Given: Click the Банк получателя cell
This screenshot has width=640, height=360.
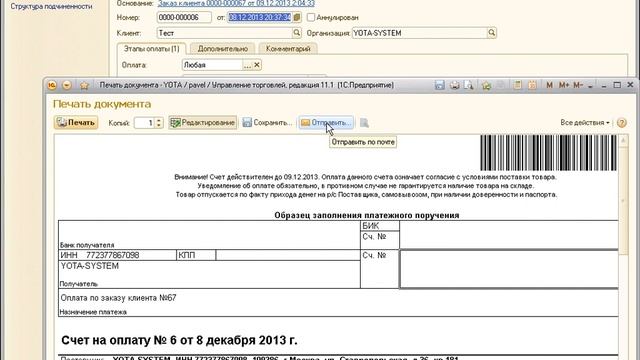Looking at the screenshot, I should click(209, 235).
